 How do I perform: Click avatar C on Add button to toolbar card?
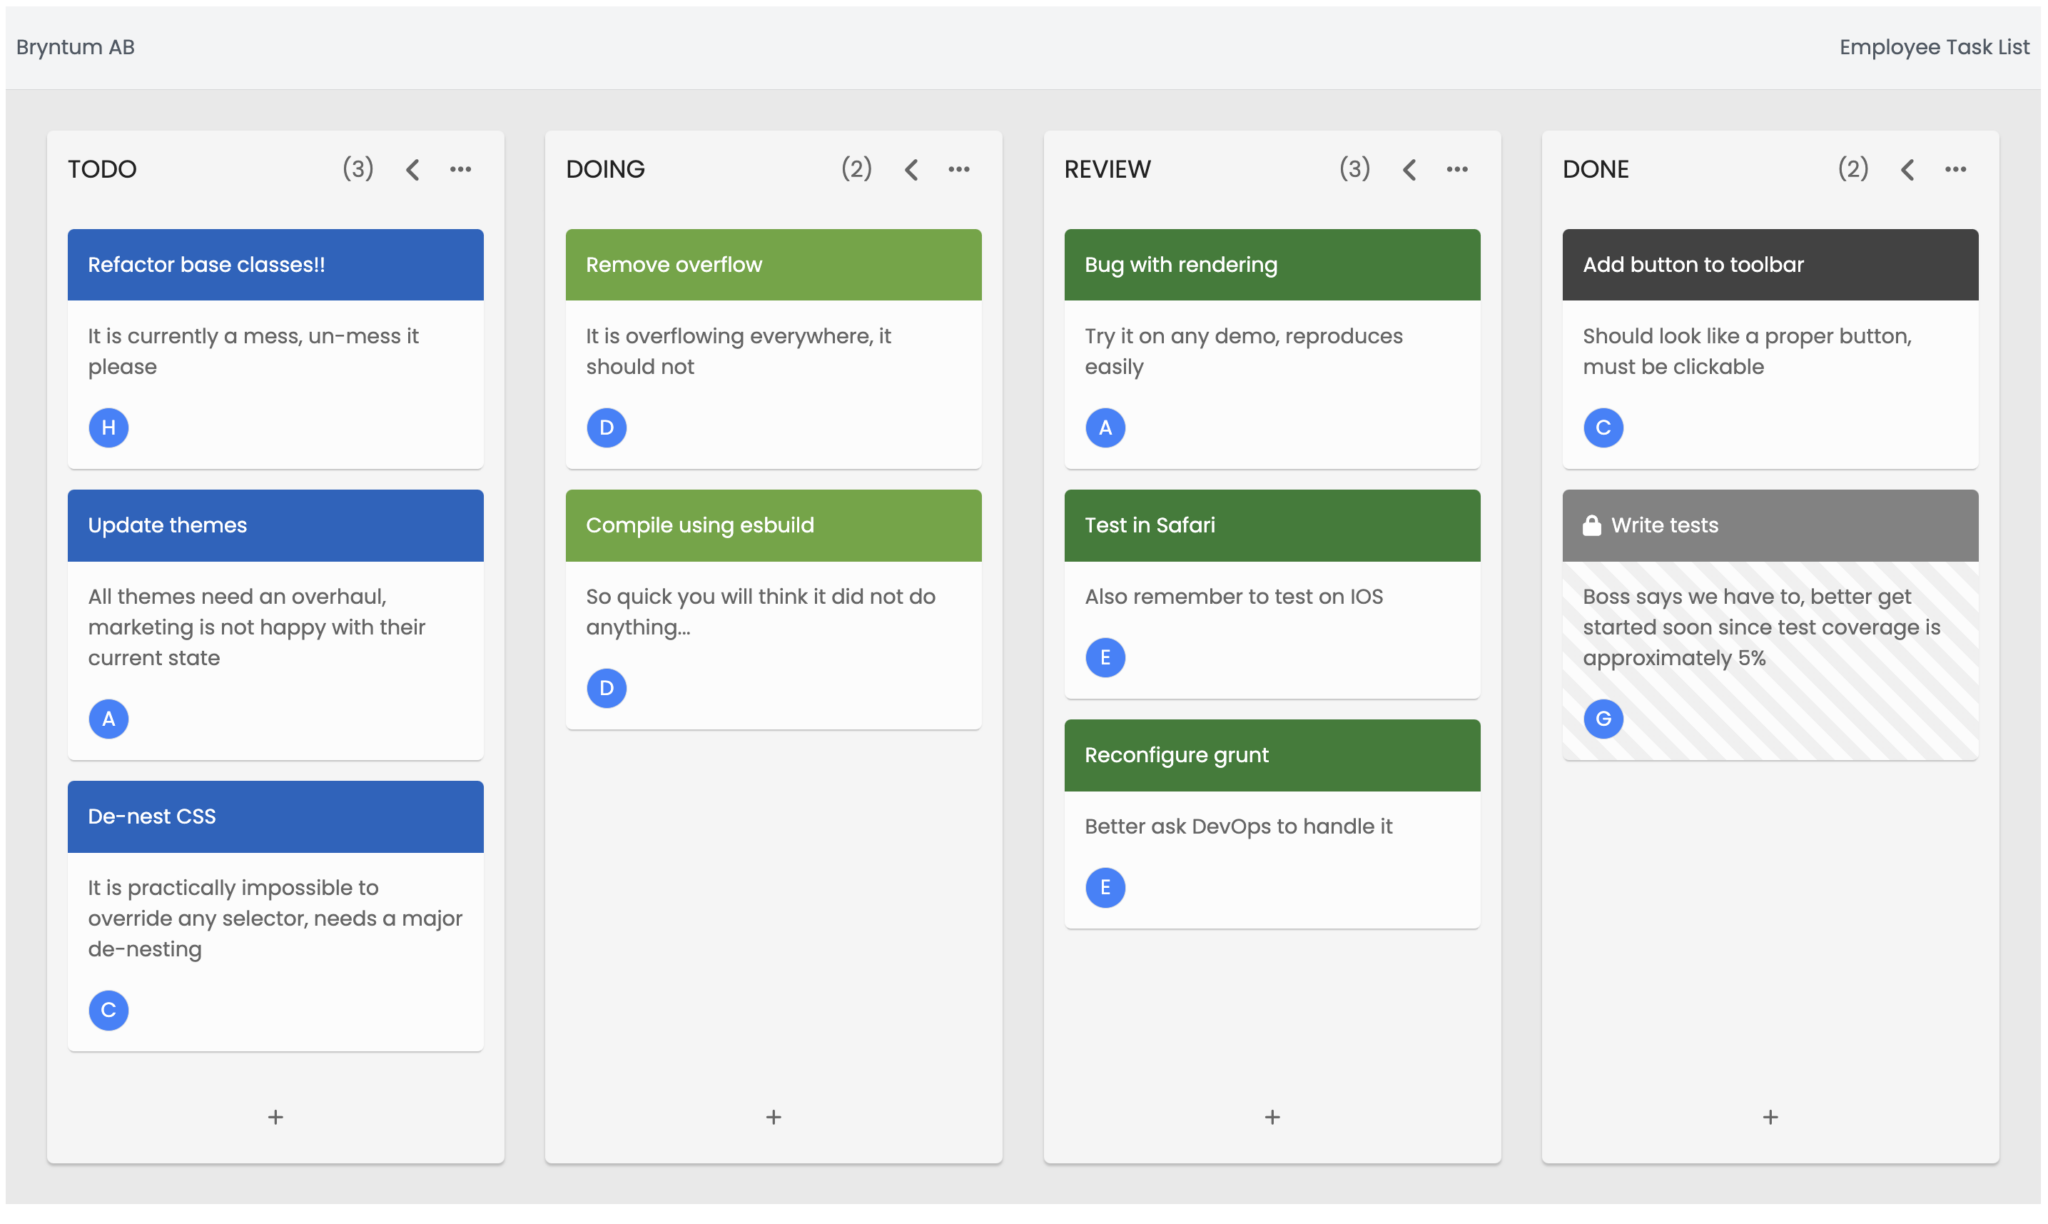[1603, 428]
